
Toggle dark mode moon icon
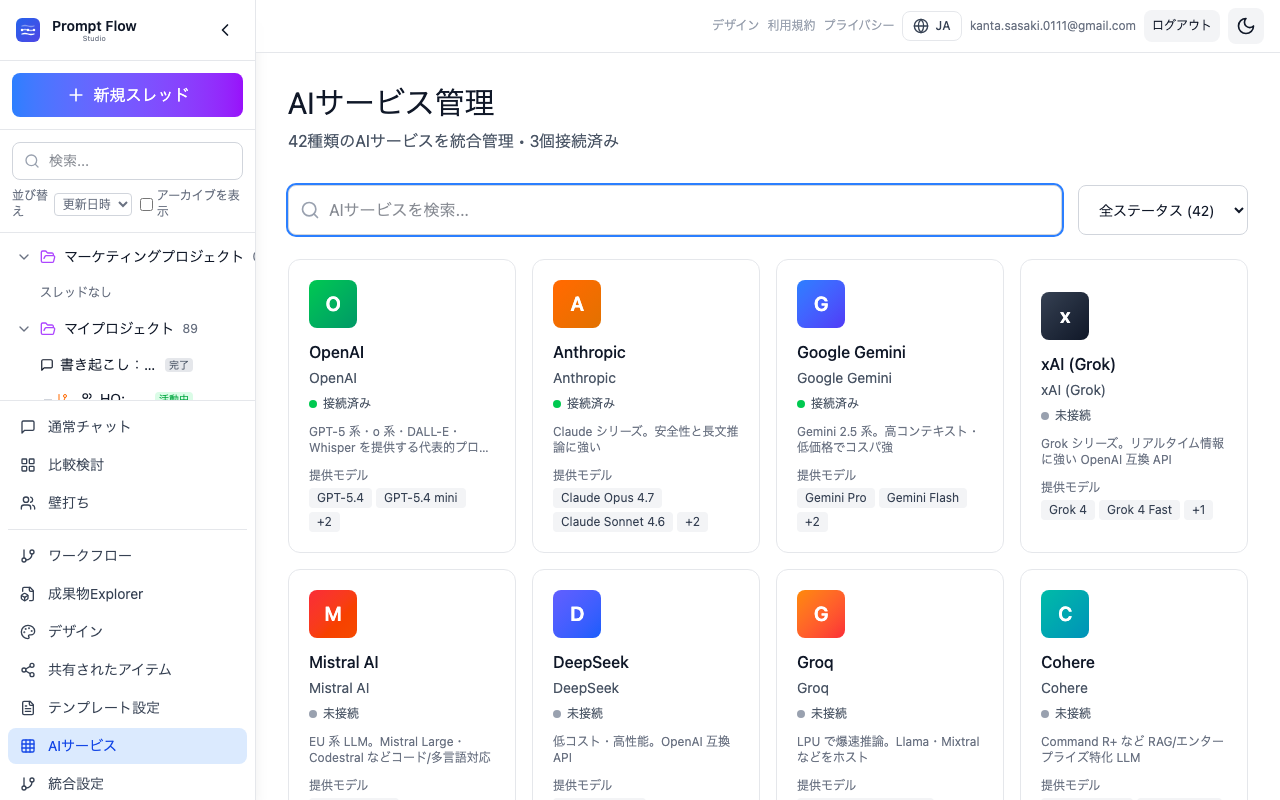[1246, 26]
